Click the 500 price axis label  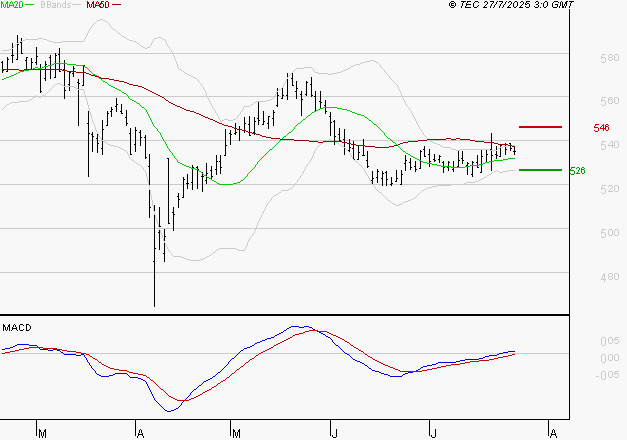click(610, 233)
